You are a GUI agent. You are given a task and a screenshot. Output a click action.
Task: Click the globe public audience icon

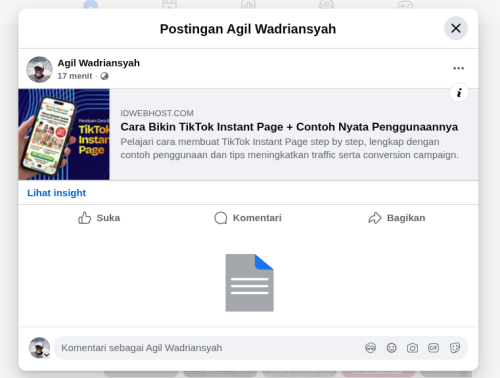coord(104,76)
